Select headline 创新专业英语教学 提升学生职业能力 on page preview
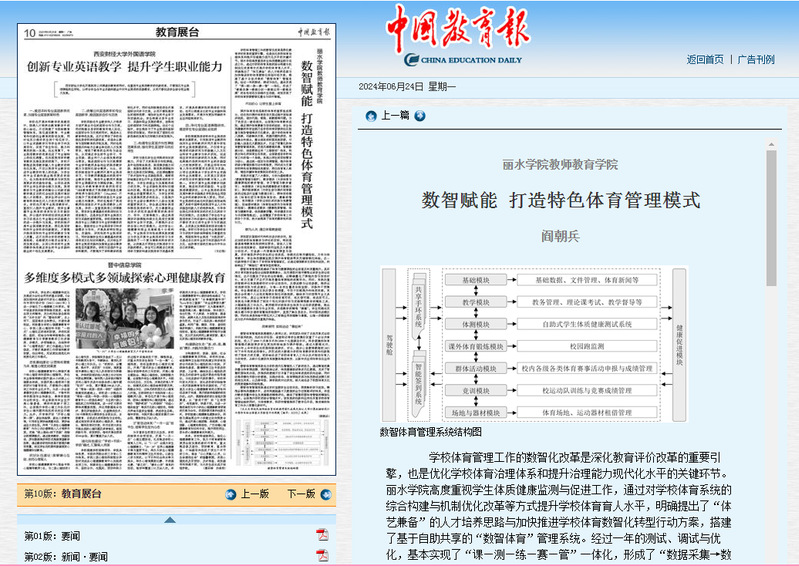Screen dimensions: 799x566 (125, 67)
